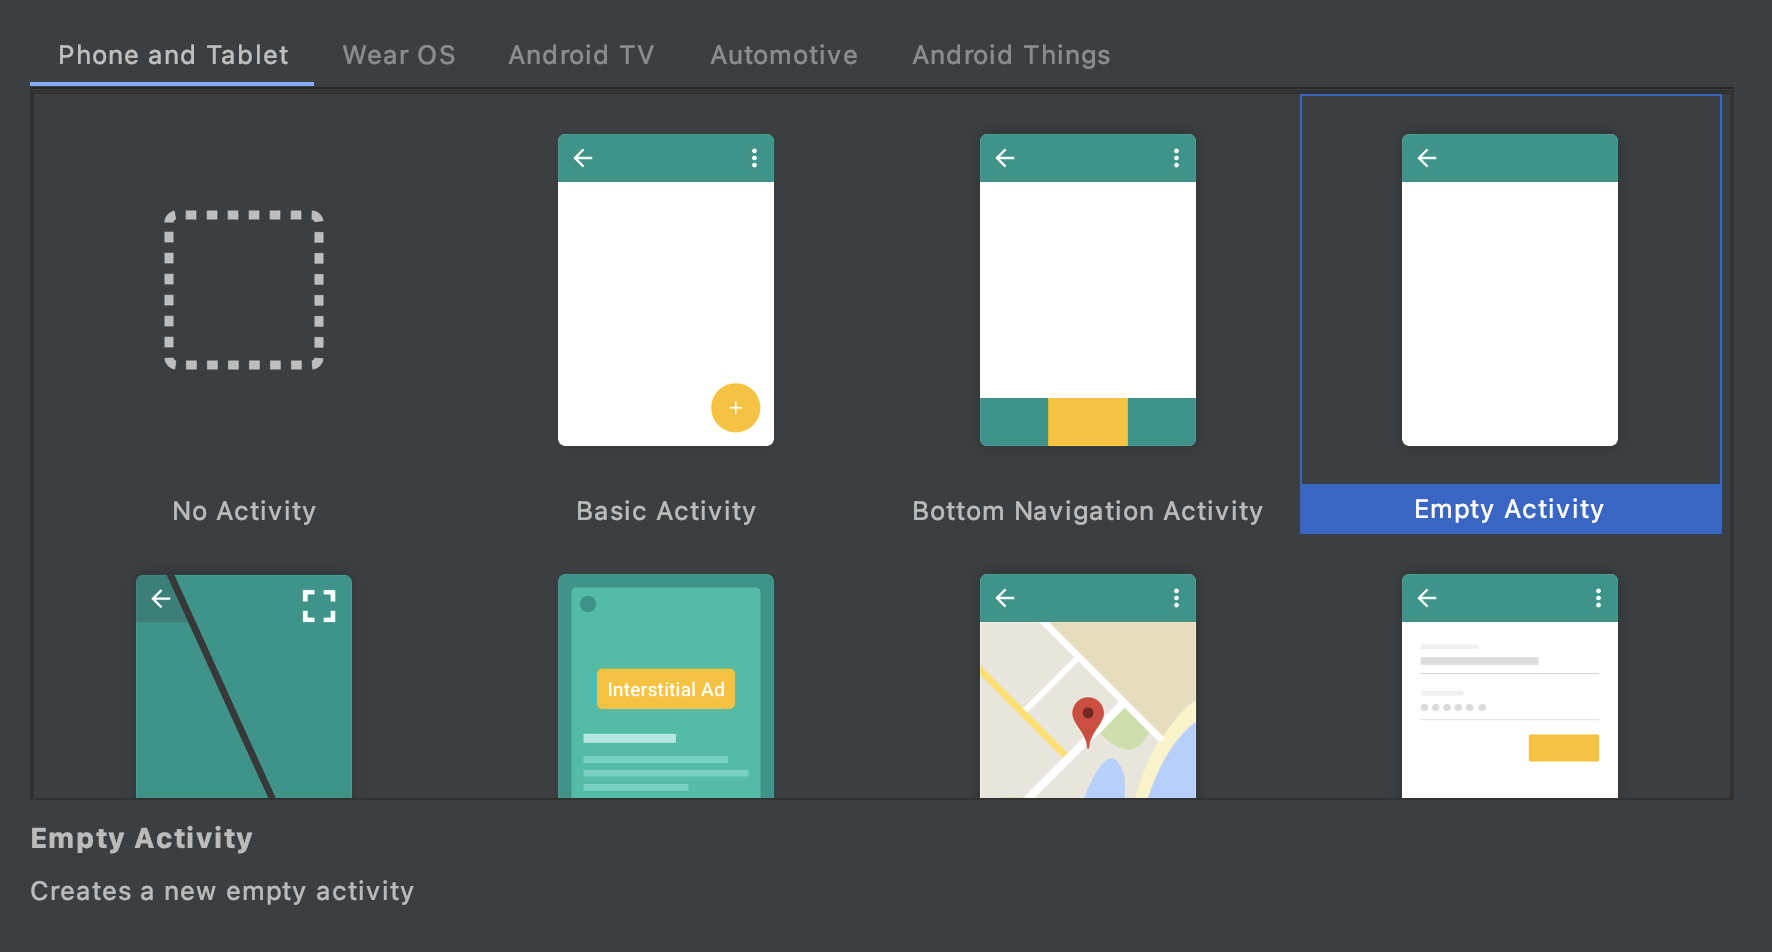
Task: Click the back arrow in Empty Activity preview
Action: pos(1427,158)
